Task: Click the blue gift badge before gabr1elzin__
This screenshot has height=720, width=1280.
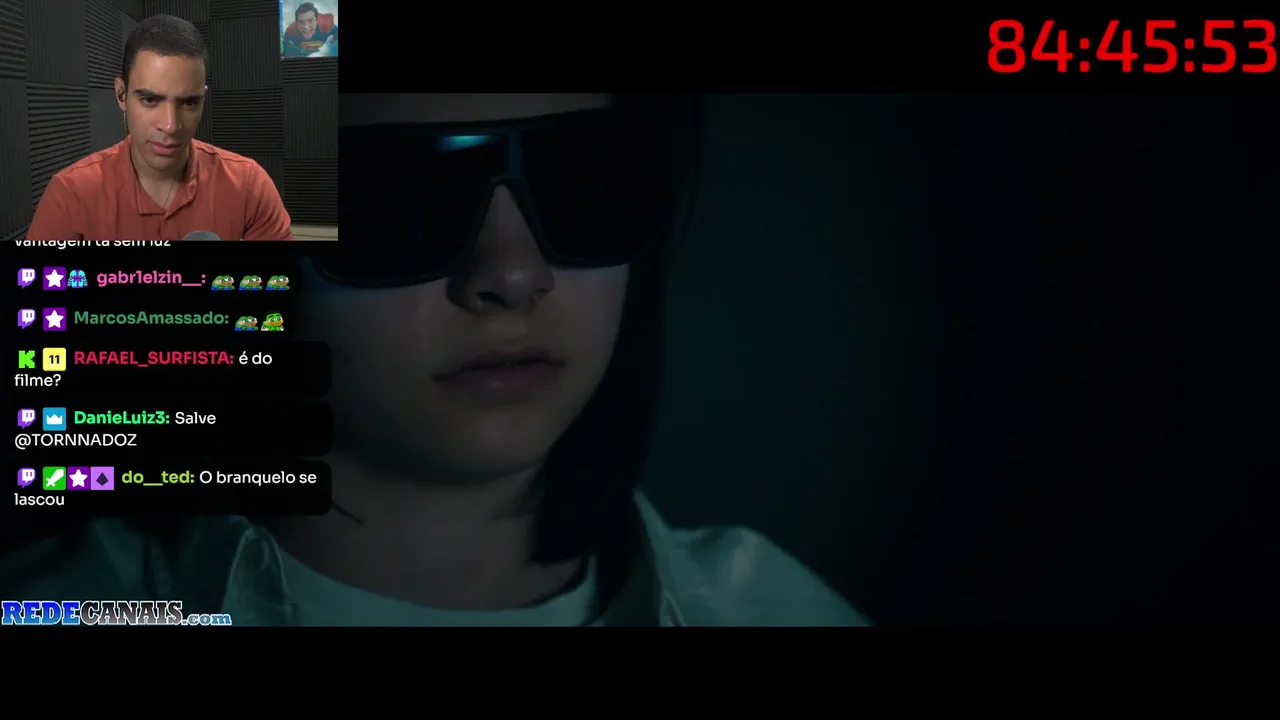Action: (78, 278)
